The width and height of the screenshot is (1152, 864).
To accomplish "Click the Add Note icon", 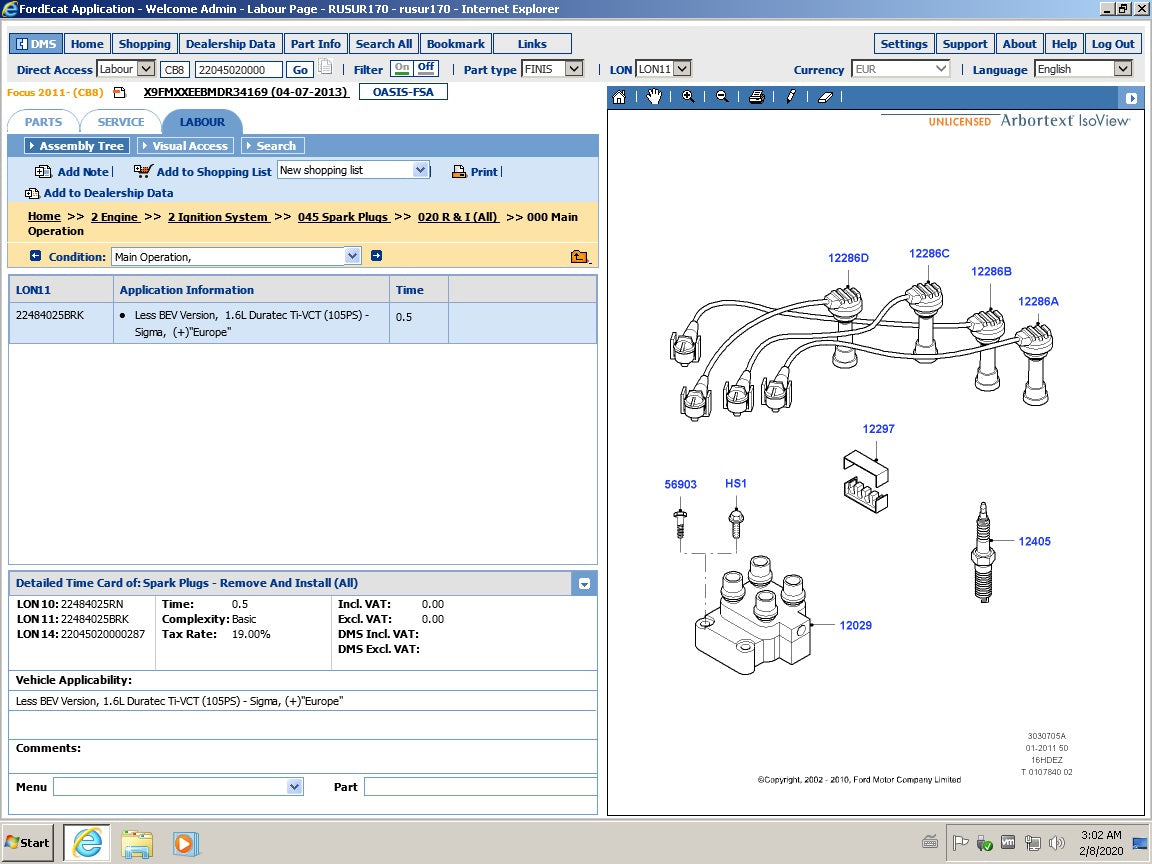I will click(x=42, y=171).
